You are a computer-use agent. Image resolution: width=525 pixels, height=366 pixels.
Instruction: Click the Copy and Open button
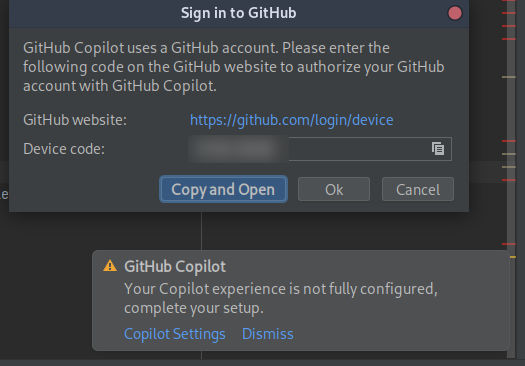223,190
